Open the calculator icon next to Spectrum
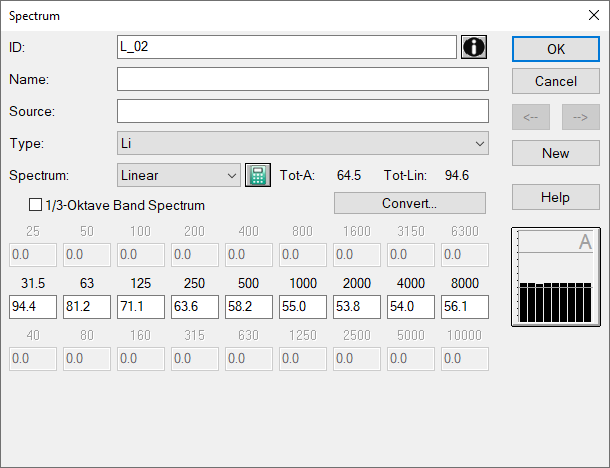The image size is (610, 468). 258,175
